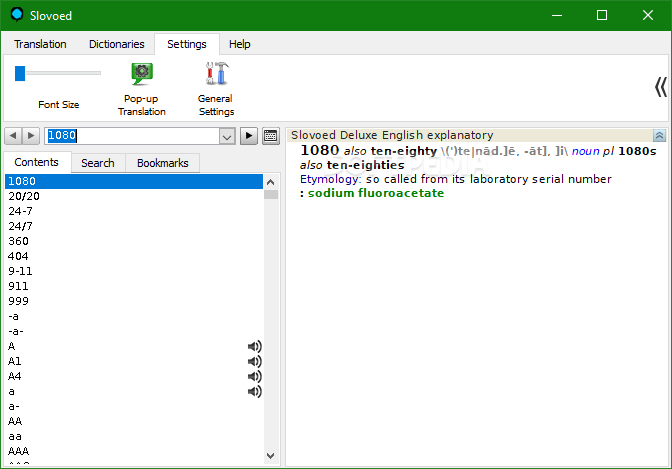
Task: Collapse the ribbon with double chevron
Action: point(660,87)
